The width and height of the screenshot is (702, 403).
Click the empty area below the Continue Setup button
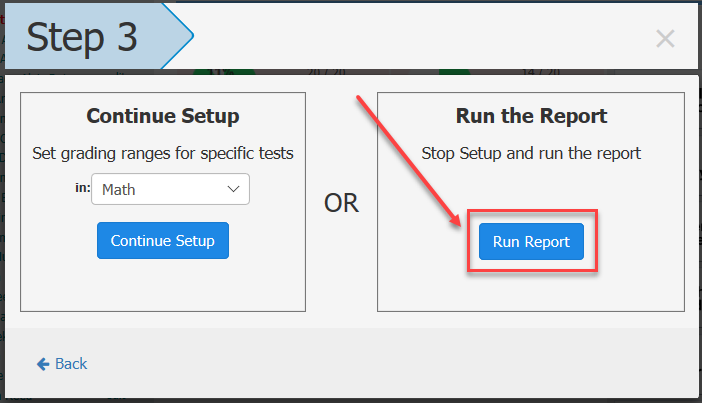[163, 284]
